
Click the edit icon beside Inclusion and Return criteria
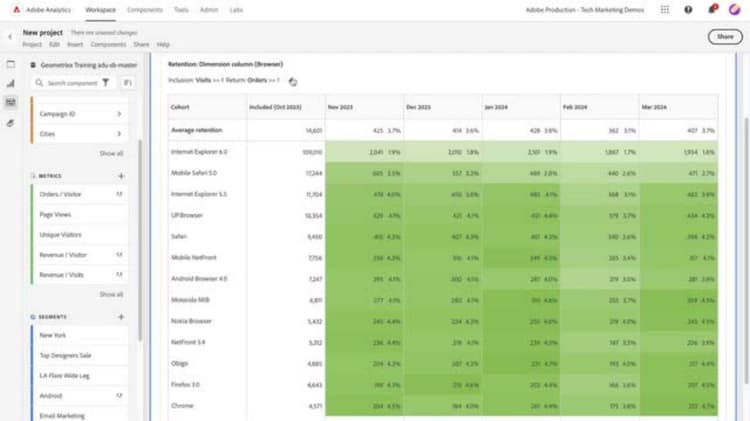click(x=293, y=82)
